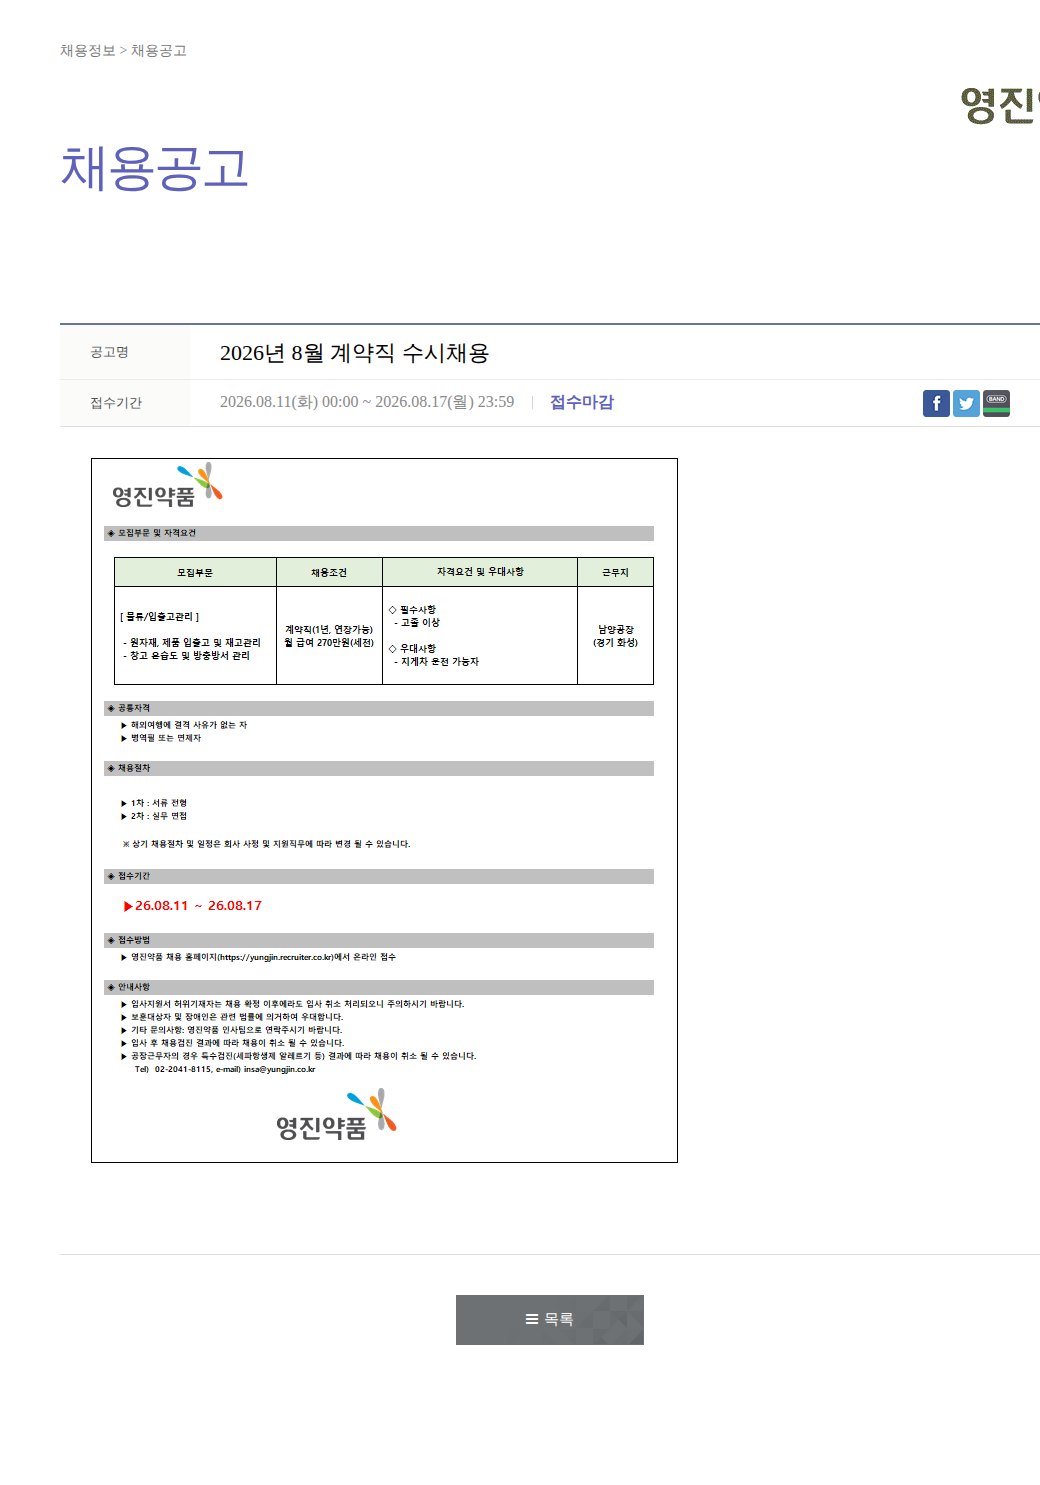This screenshot has width=1040, height=1485.
Task: Share the posting via BAND icon
Action: [996, 403]
